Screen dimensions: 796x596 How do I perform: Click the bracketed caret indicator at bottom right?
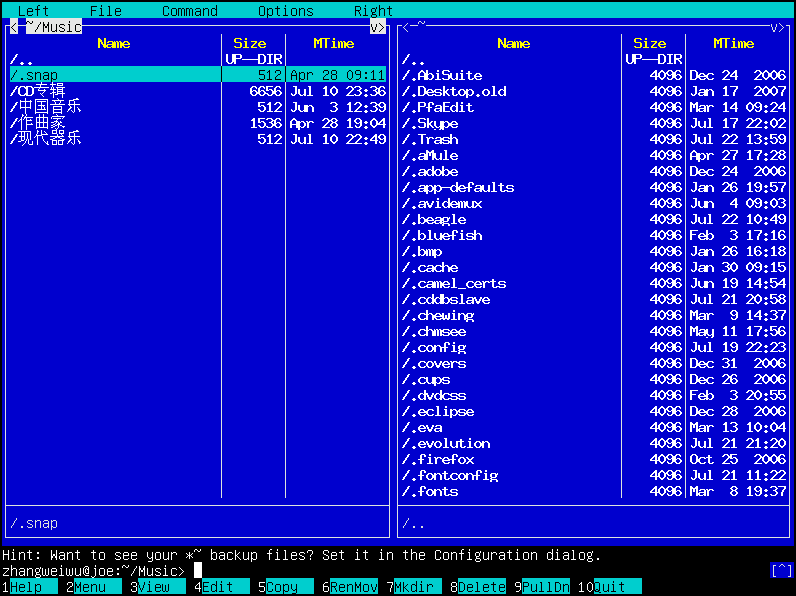tap(781, 570)
